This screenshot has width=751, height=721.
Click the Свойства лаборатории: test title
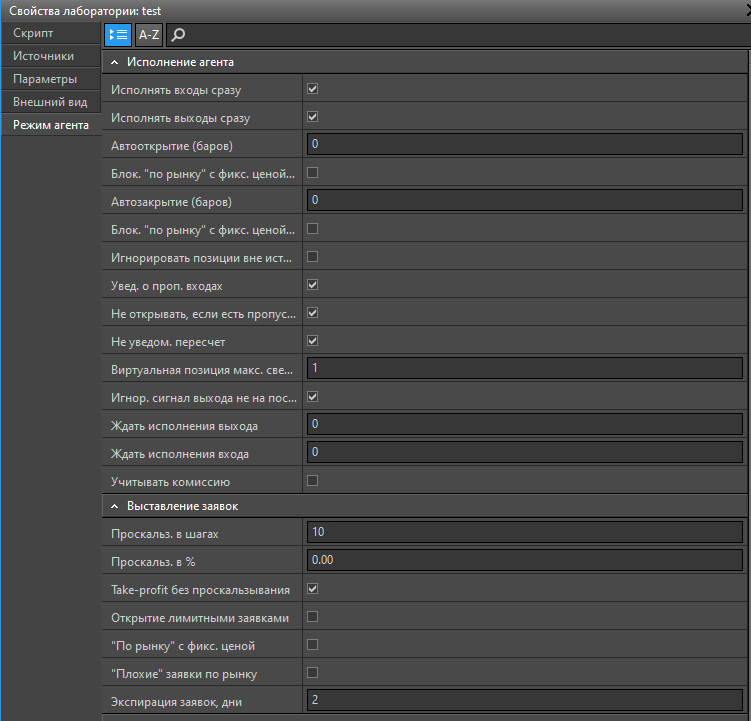(85, 11)
